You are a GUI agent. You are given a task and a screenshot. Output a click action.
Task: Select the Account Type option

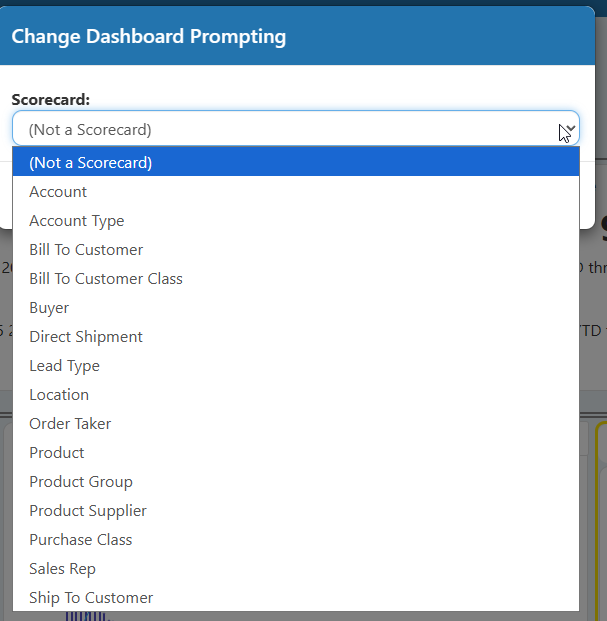(296, 221)
